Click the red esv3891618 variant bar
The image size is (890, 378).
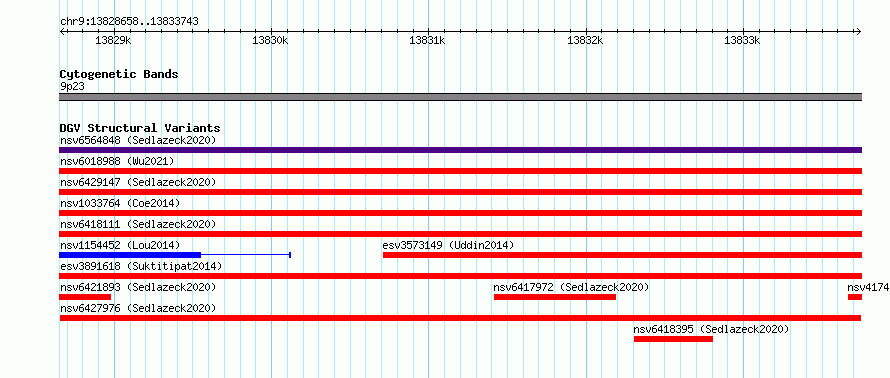point(460,276)
